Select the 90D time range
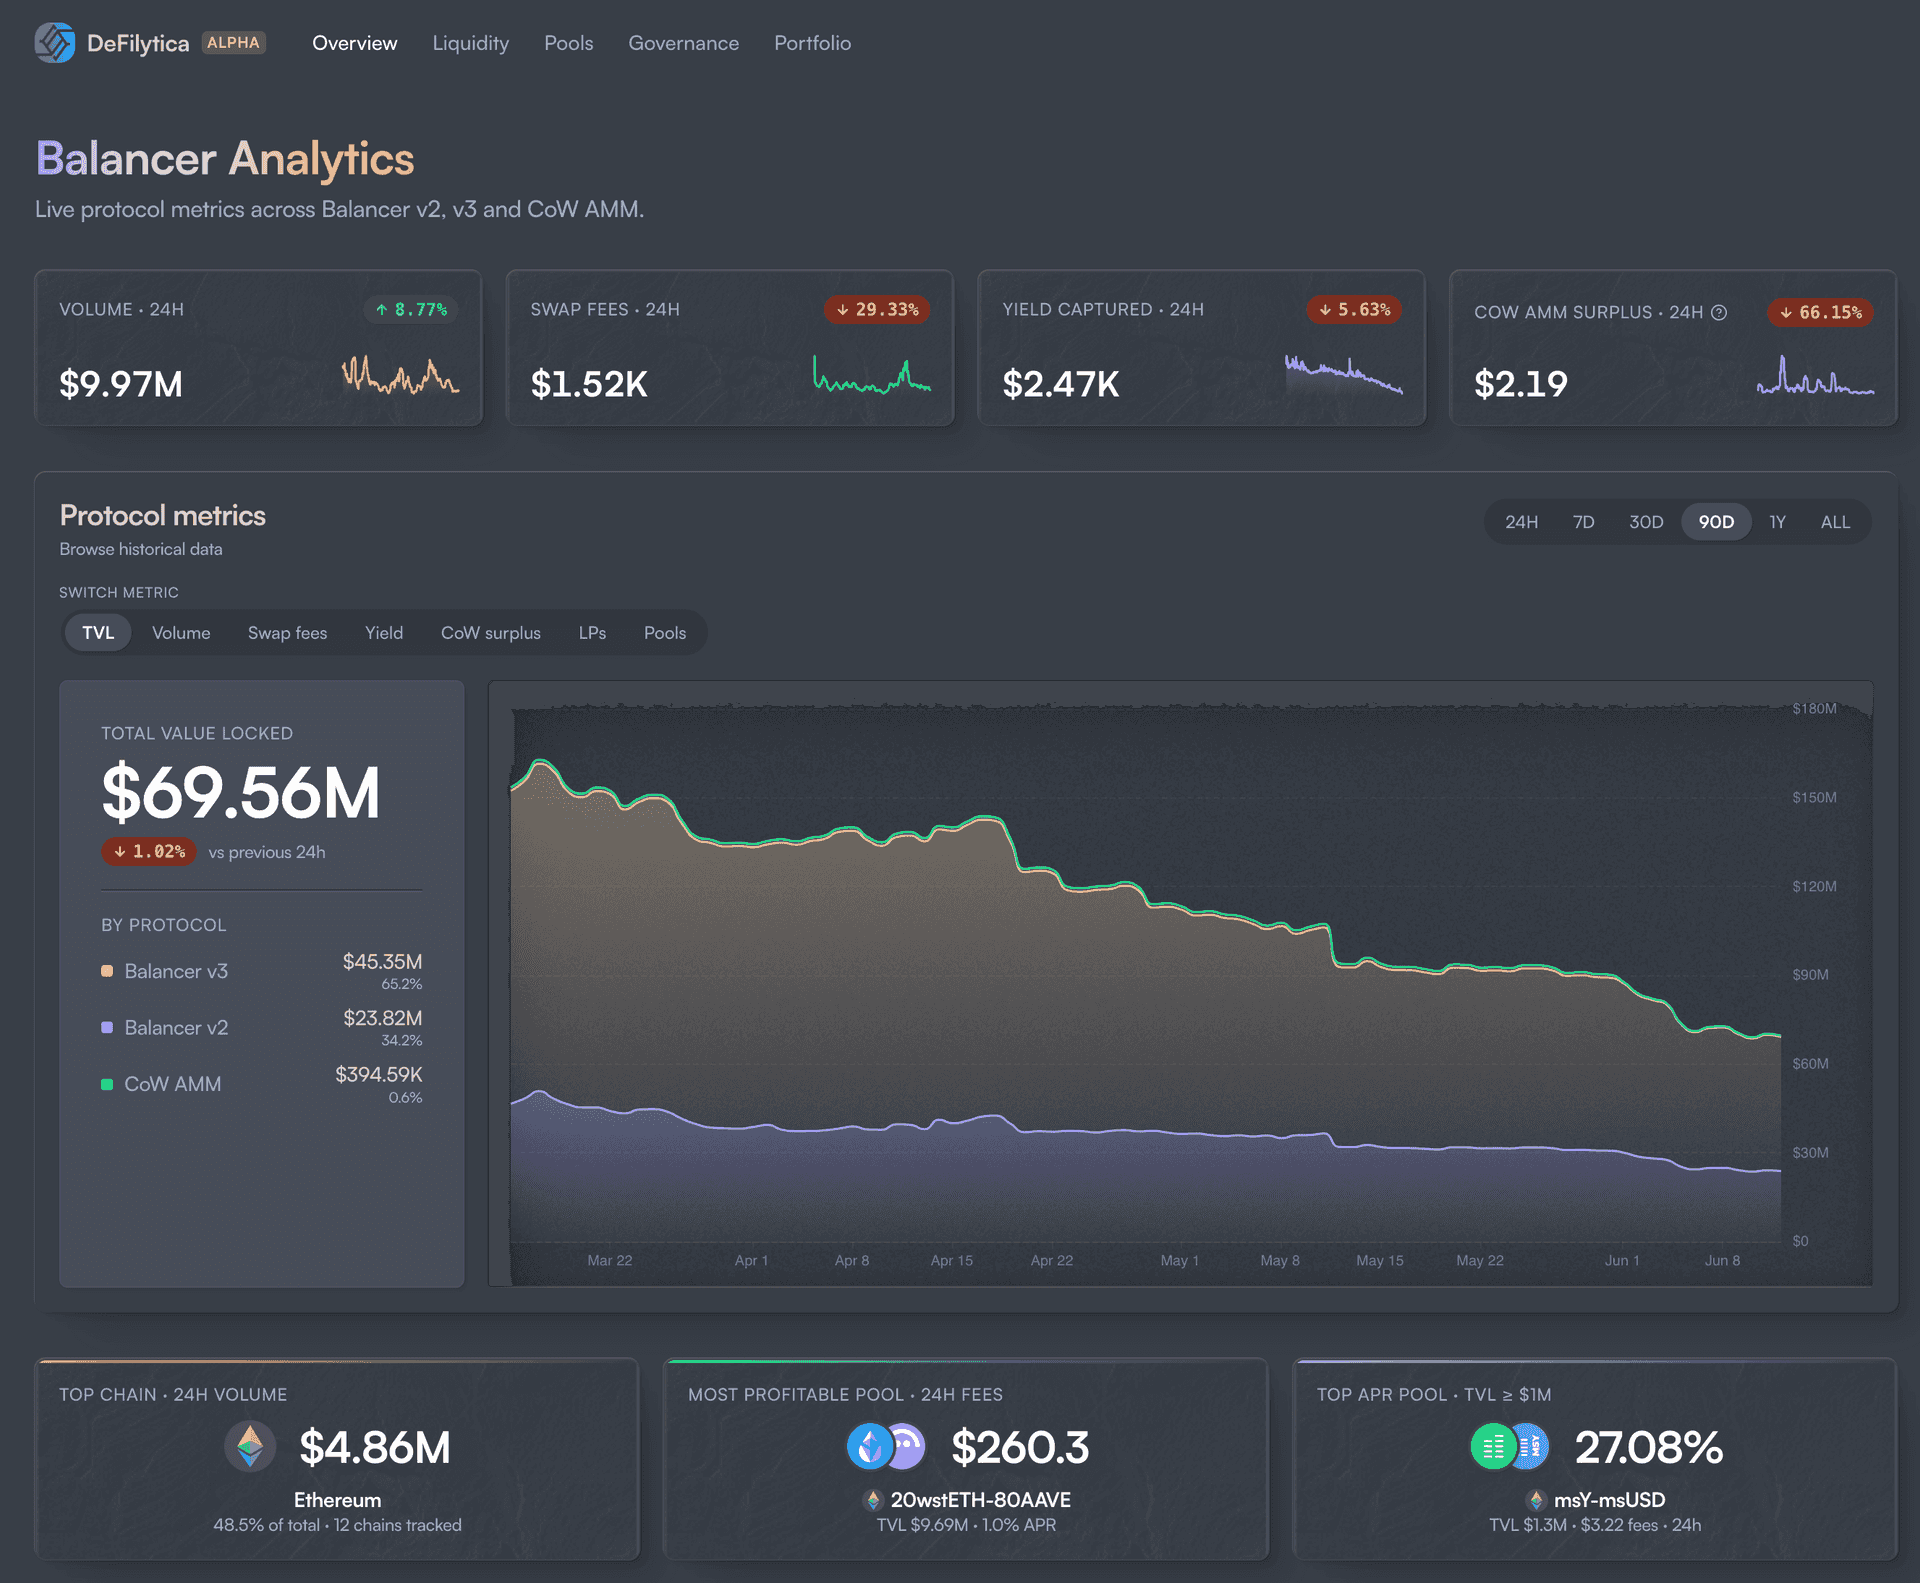The height and width of the screenshot is (1583, 1920). [x=1717, y=522]
